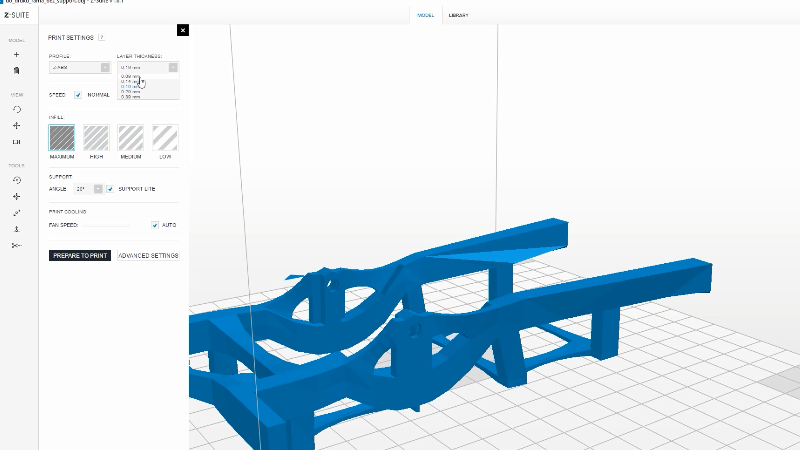Image resolution: width=800 pixels, height=450 pixels.
Task: Disable the Auto fan speed checkbox
Action: (154, 225)
